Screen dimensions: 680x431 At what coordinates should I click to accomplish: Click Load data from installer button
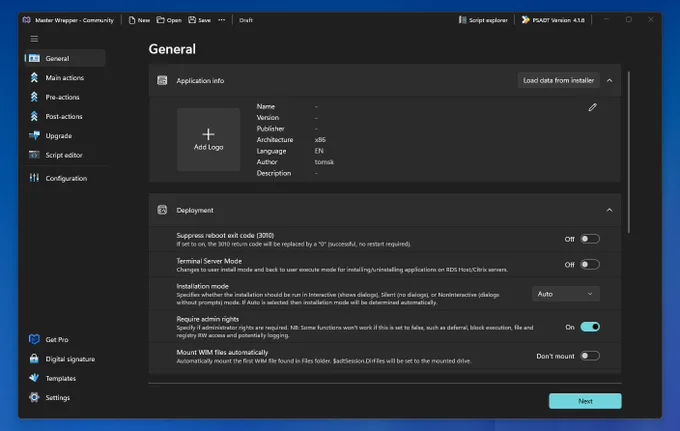coord(559,81)
